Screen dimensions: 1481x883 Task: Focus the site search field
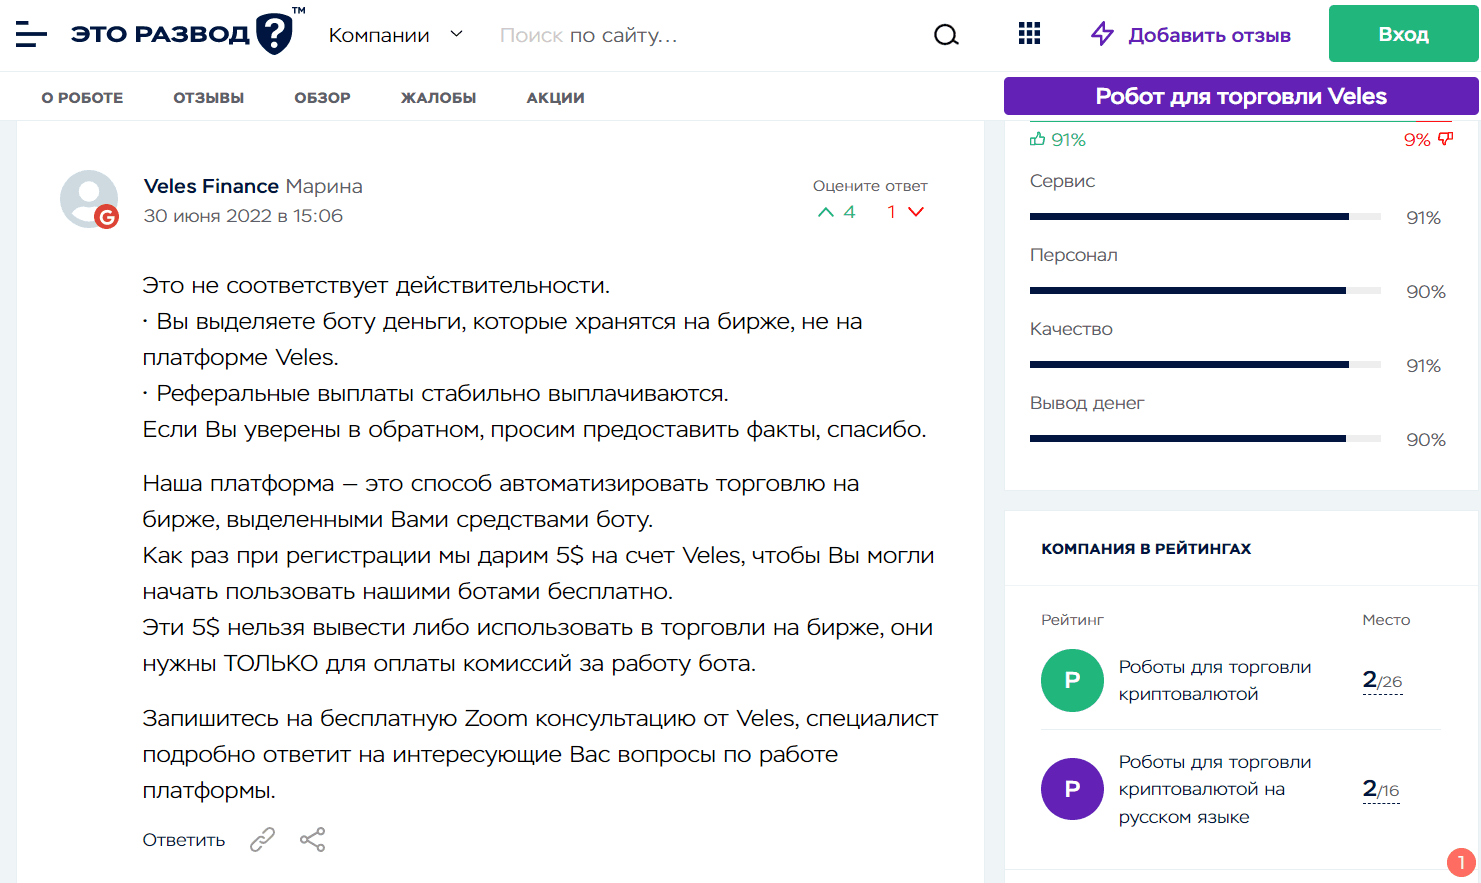pyautogui.click(x=705, y=35)
